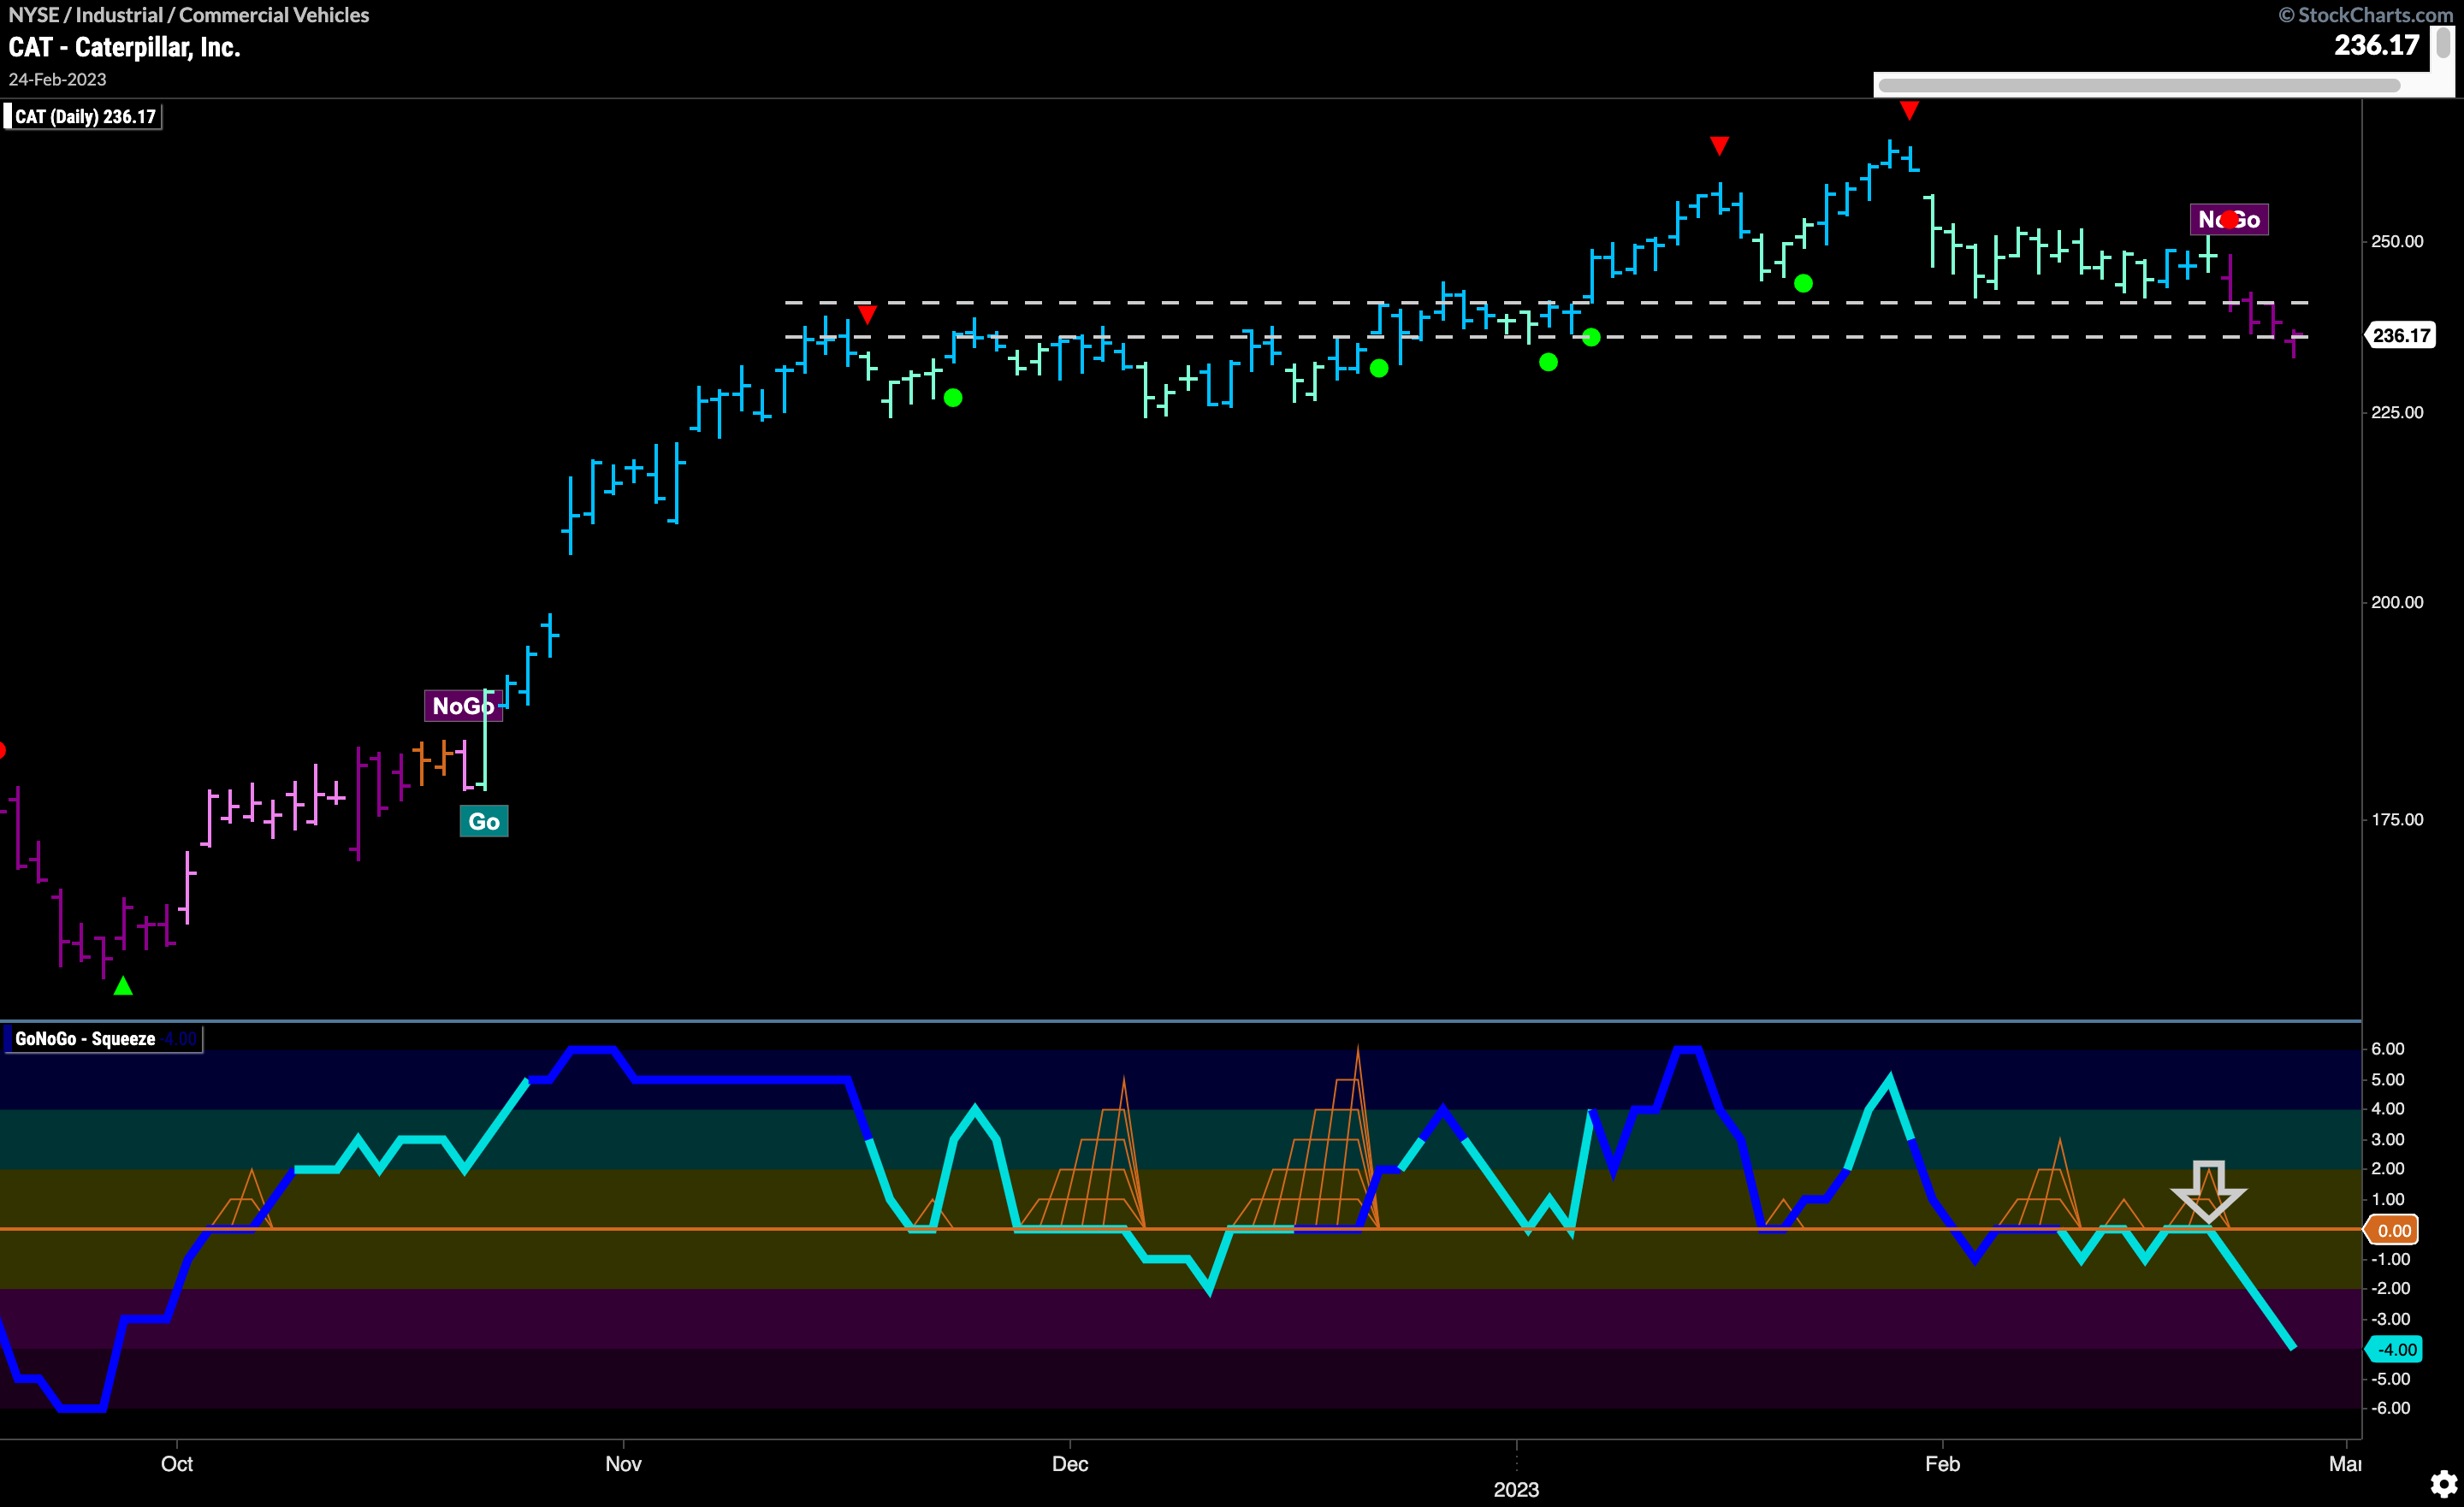This screenshot has height=1507, width=2464.
Task: Click the lower dashed horizontal support line
Action: [1546, 337]
